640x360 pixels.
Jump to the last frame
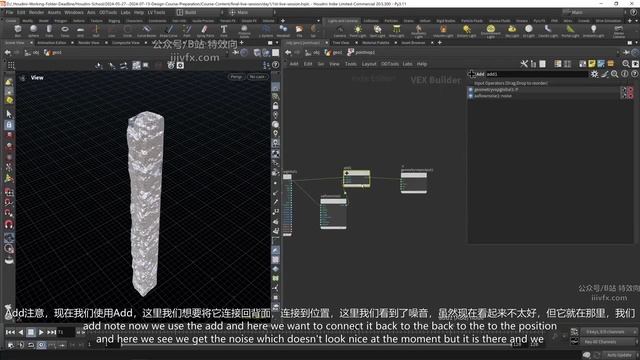[51, 332]
